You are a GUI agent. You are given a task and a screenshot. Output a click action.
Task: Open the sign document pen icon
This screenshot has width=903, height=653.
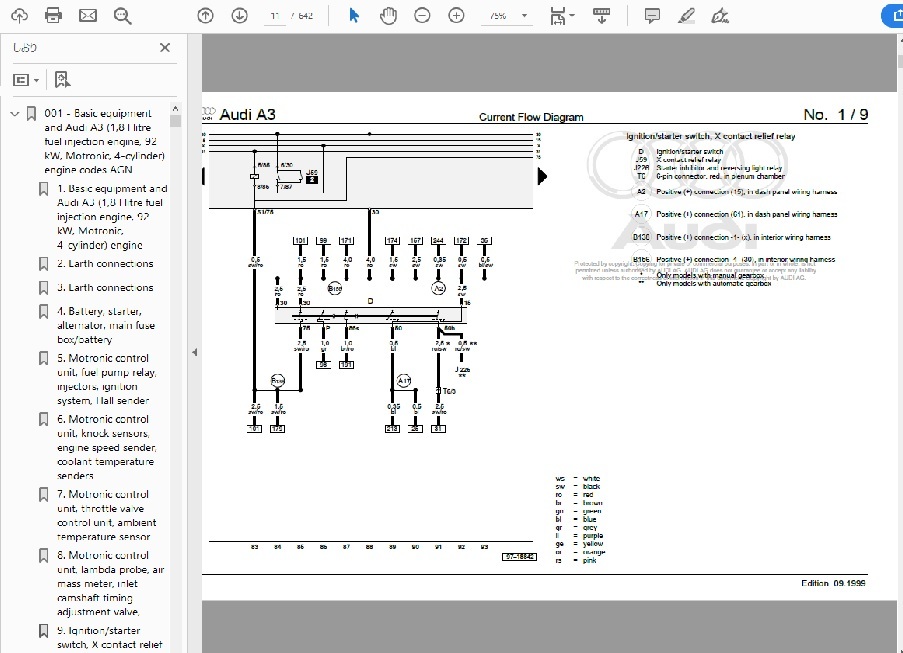point(720,16)
